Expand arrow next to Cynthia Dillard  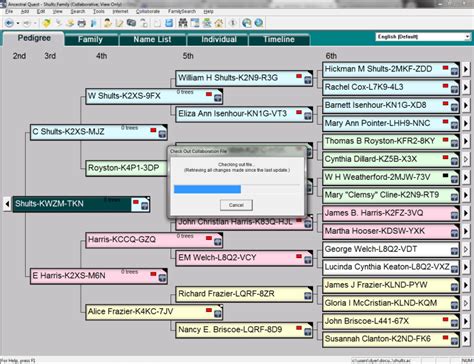(466, 159)
